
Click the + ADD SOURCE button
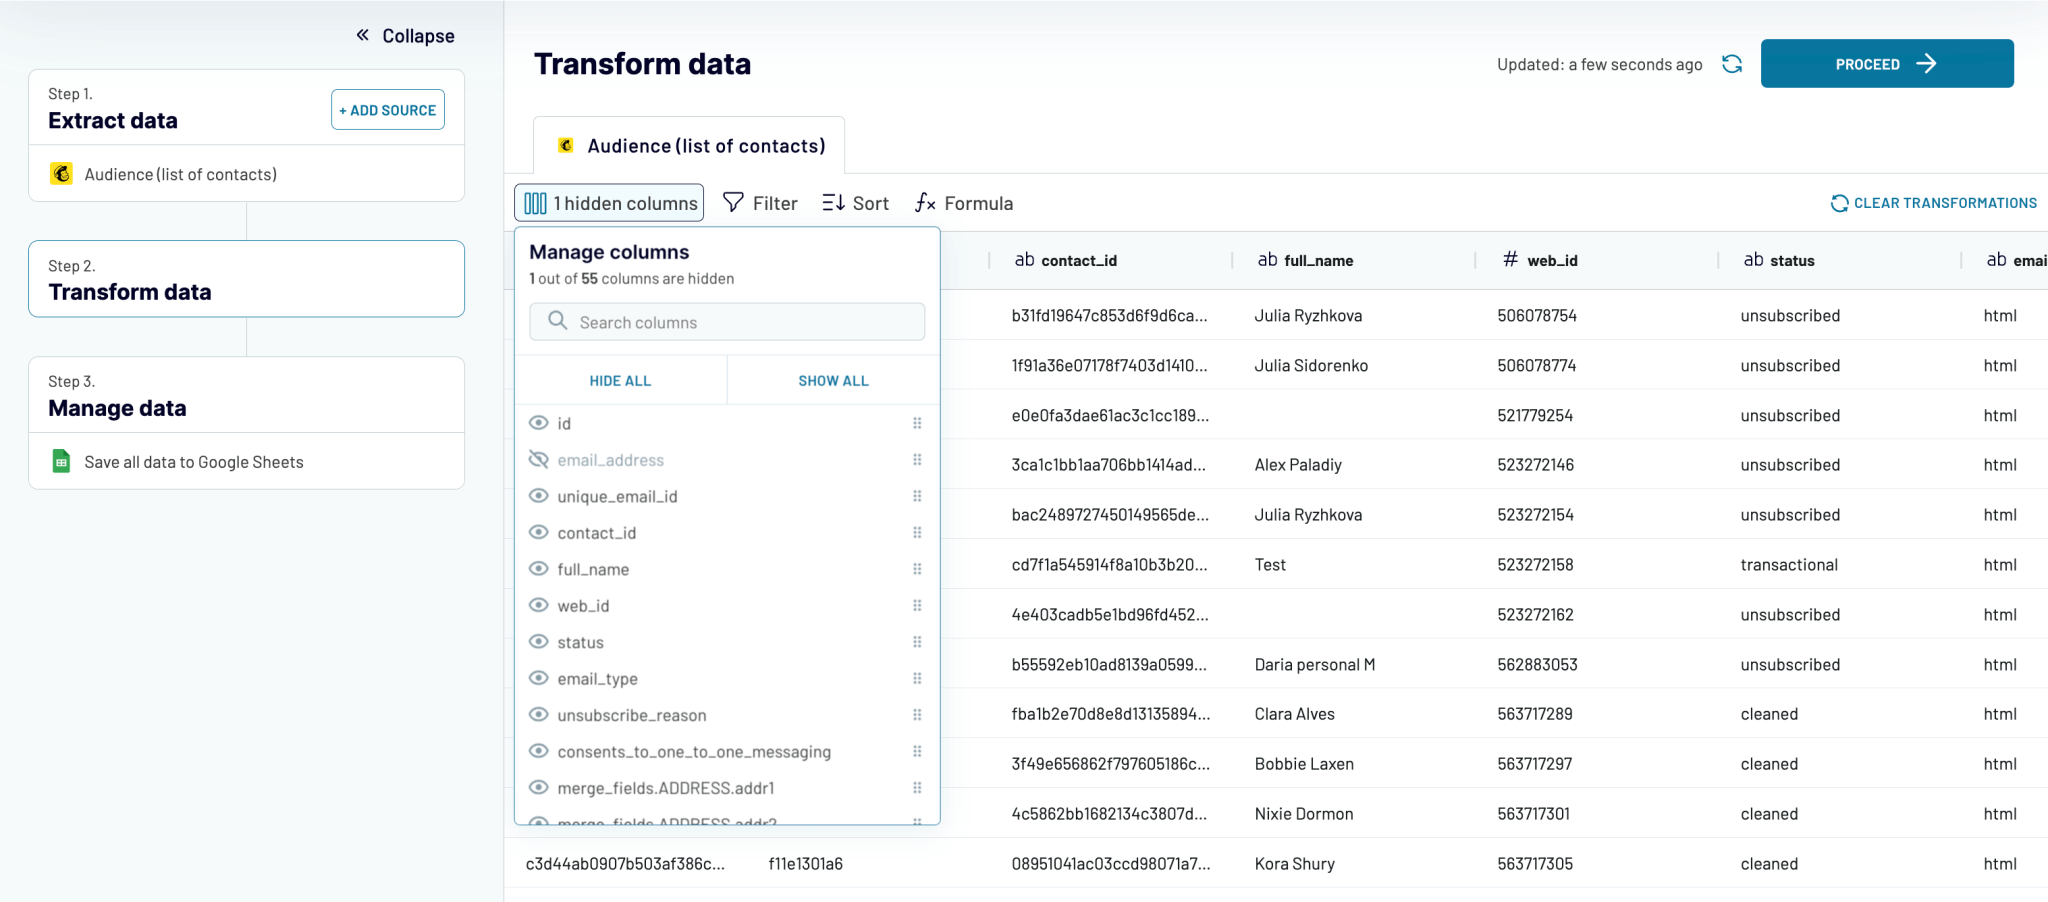(x=388, y=110)
